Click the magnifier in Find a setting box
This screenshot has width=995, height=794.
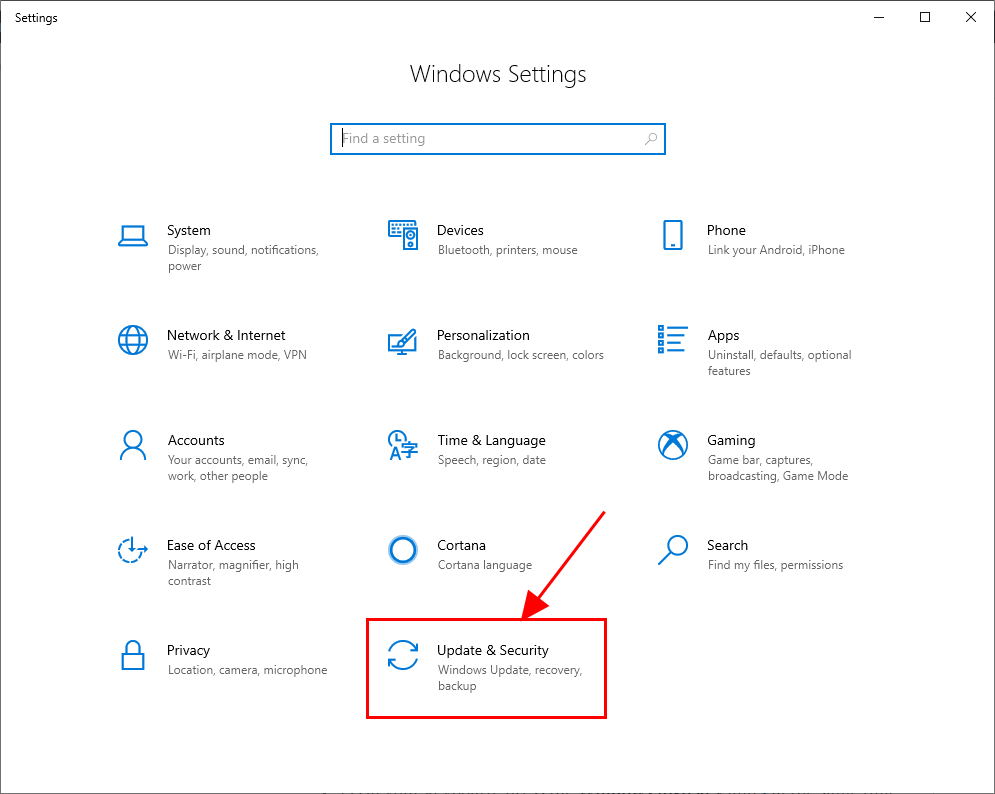tap(651, 138)
